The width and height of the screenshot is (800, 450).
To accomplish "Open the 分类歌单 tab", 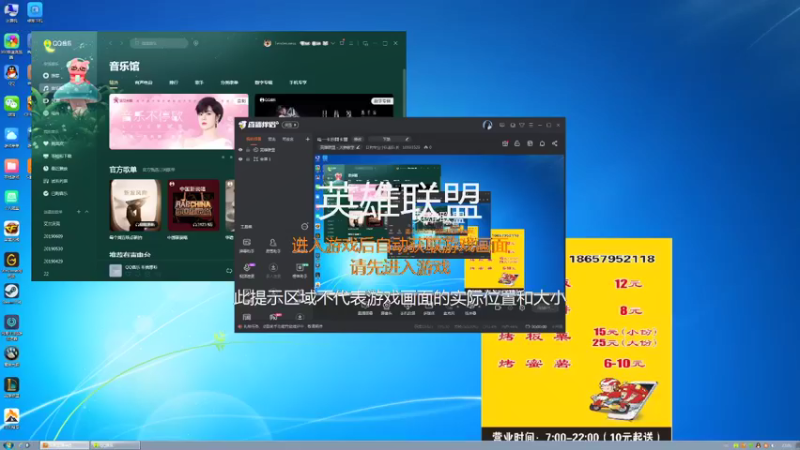I will point(229,82).
